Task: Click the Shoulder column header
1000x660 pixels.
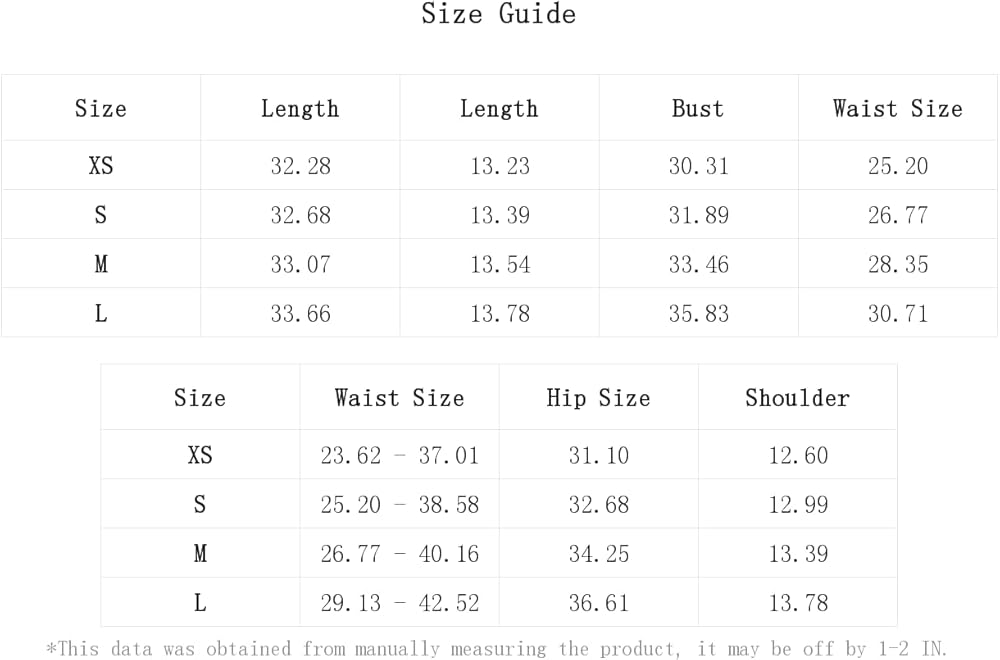Action: [x=797, y=397]
